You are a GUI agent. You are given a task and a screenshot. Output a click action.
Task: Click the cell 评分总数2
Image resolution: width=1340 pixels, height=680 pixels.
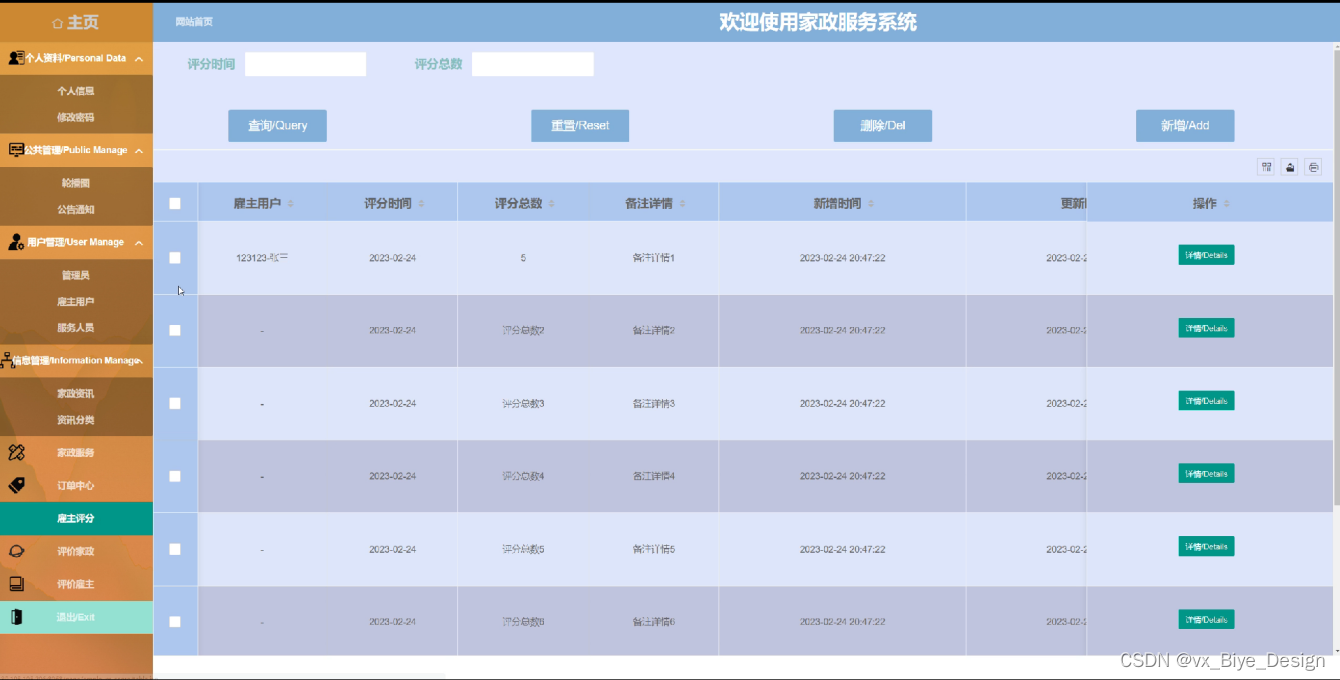(523, 330)
